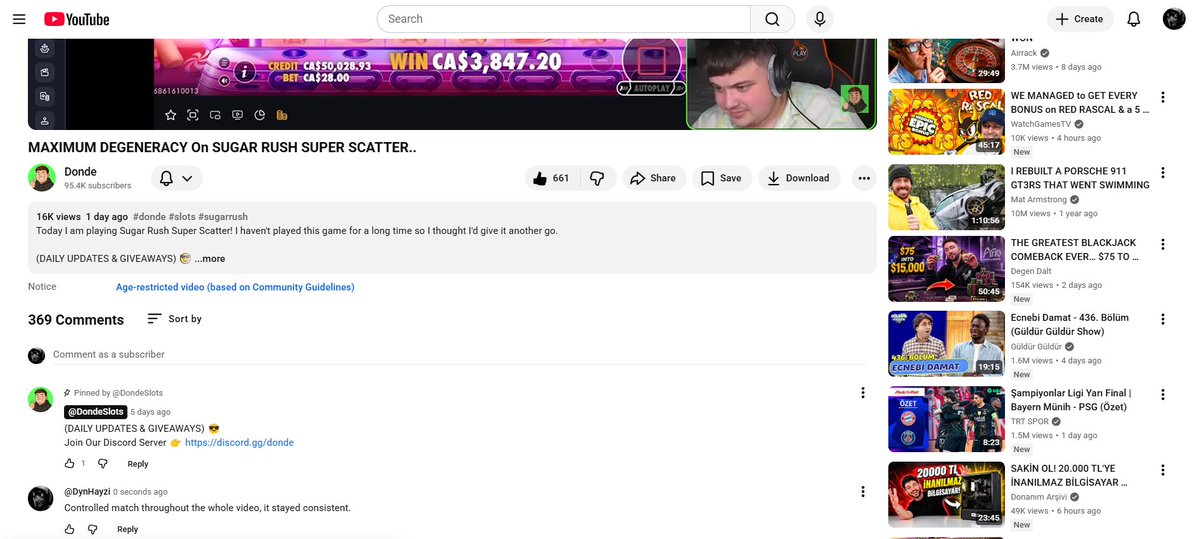
Task: Save video to a playlist
Action: pyautogui.click(x=722, y=178)
